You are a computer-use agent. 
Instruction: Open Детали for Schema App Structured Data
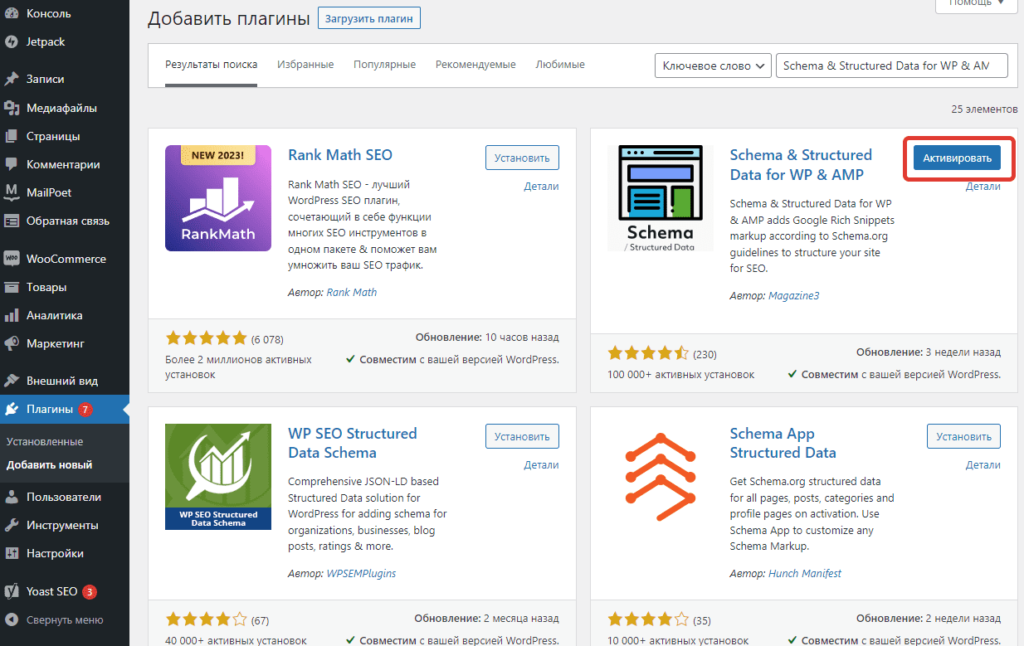tap(983, 465)
